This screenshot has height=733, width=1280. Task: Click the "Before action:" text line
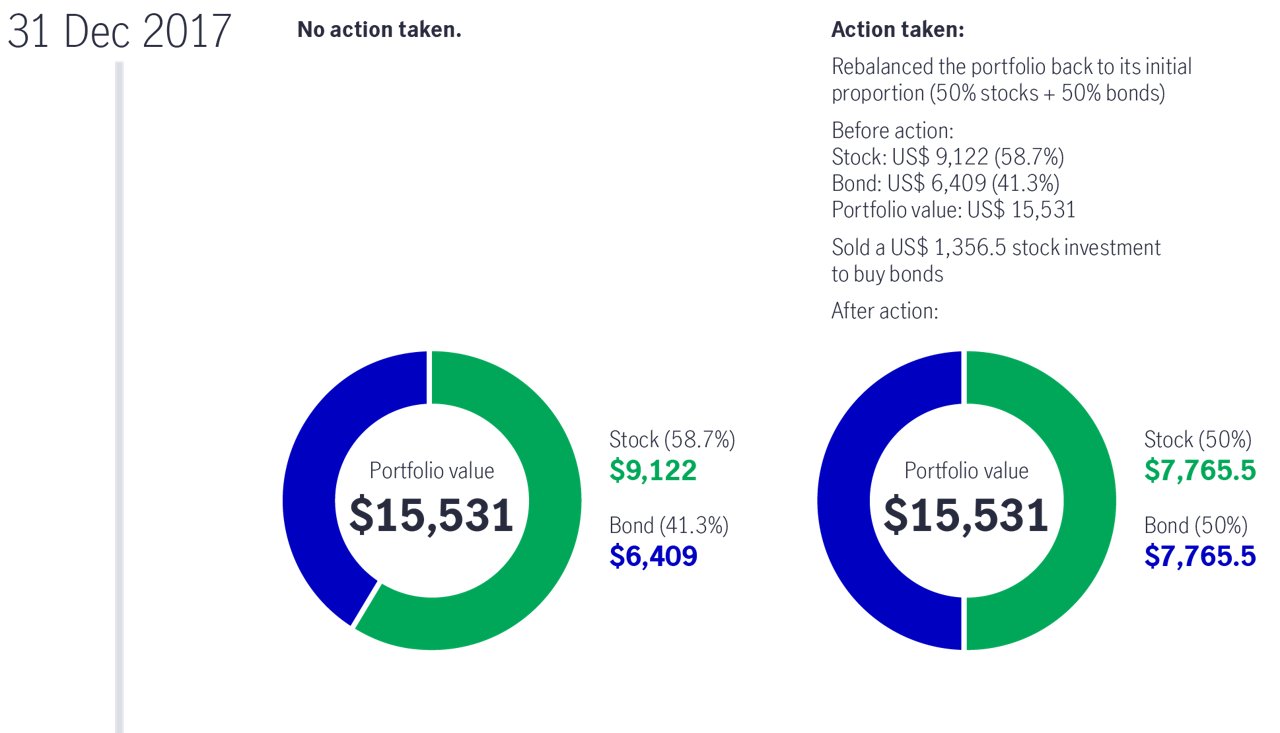[892, 131]
